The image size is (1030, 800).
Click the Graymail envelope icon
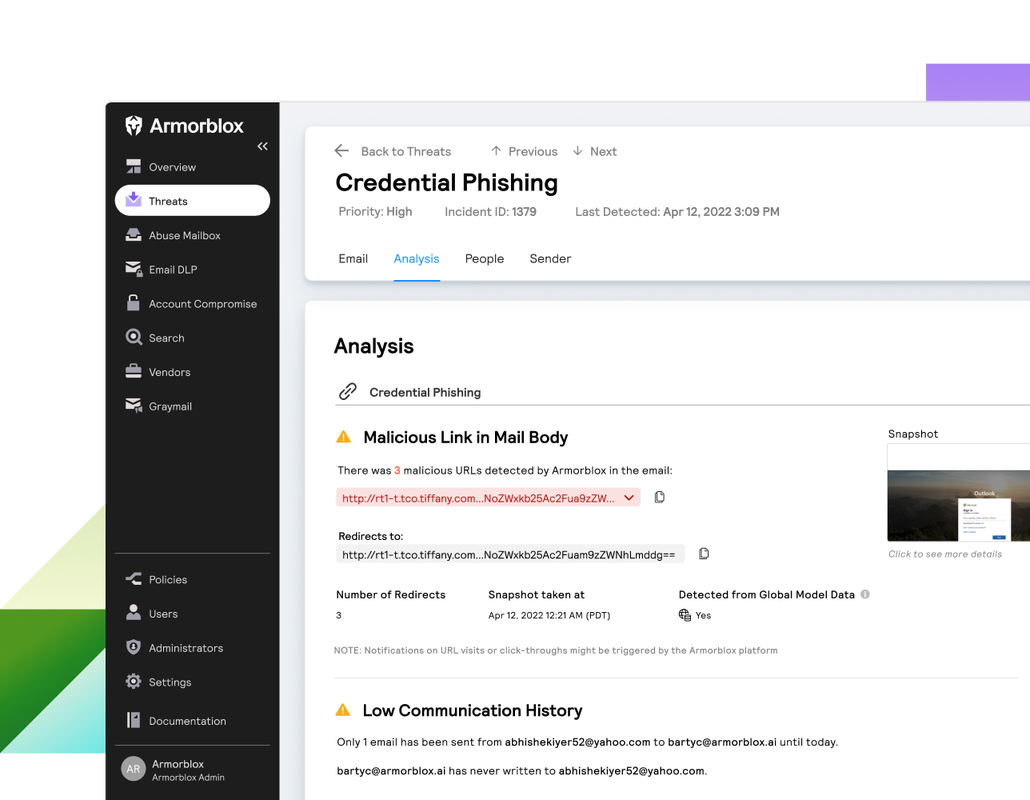point(134,406)
